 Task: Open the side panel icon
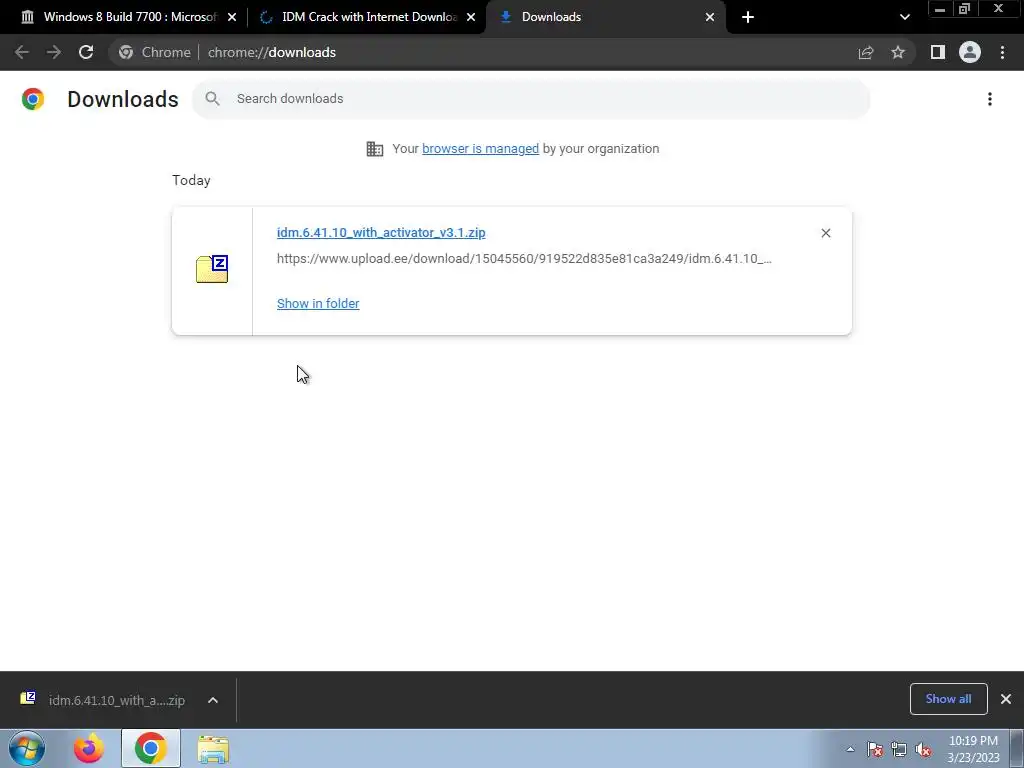(938, 52)
